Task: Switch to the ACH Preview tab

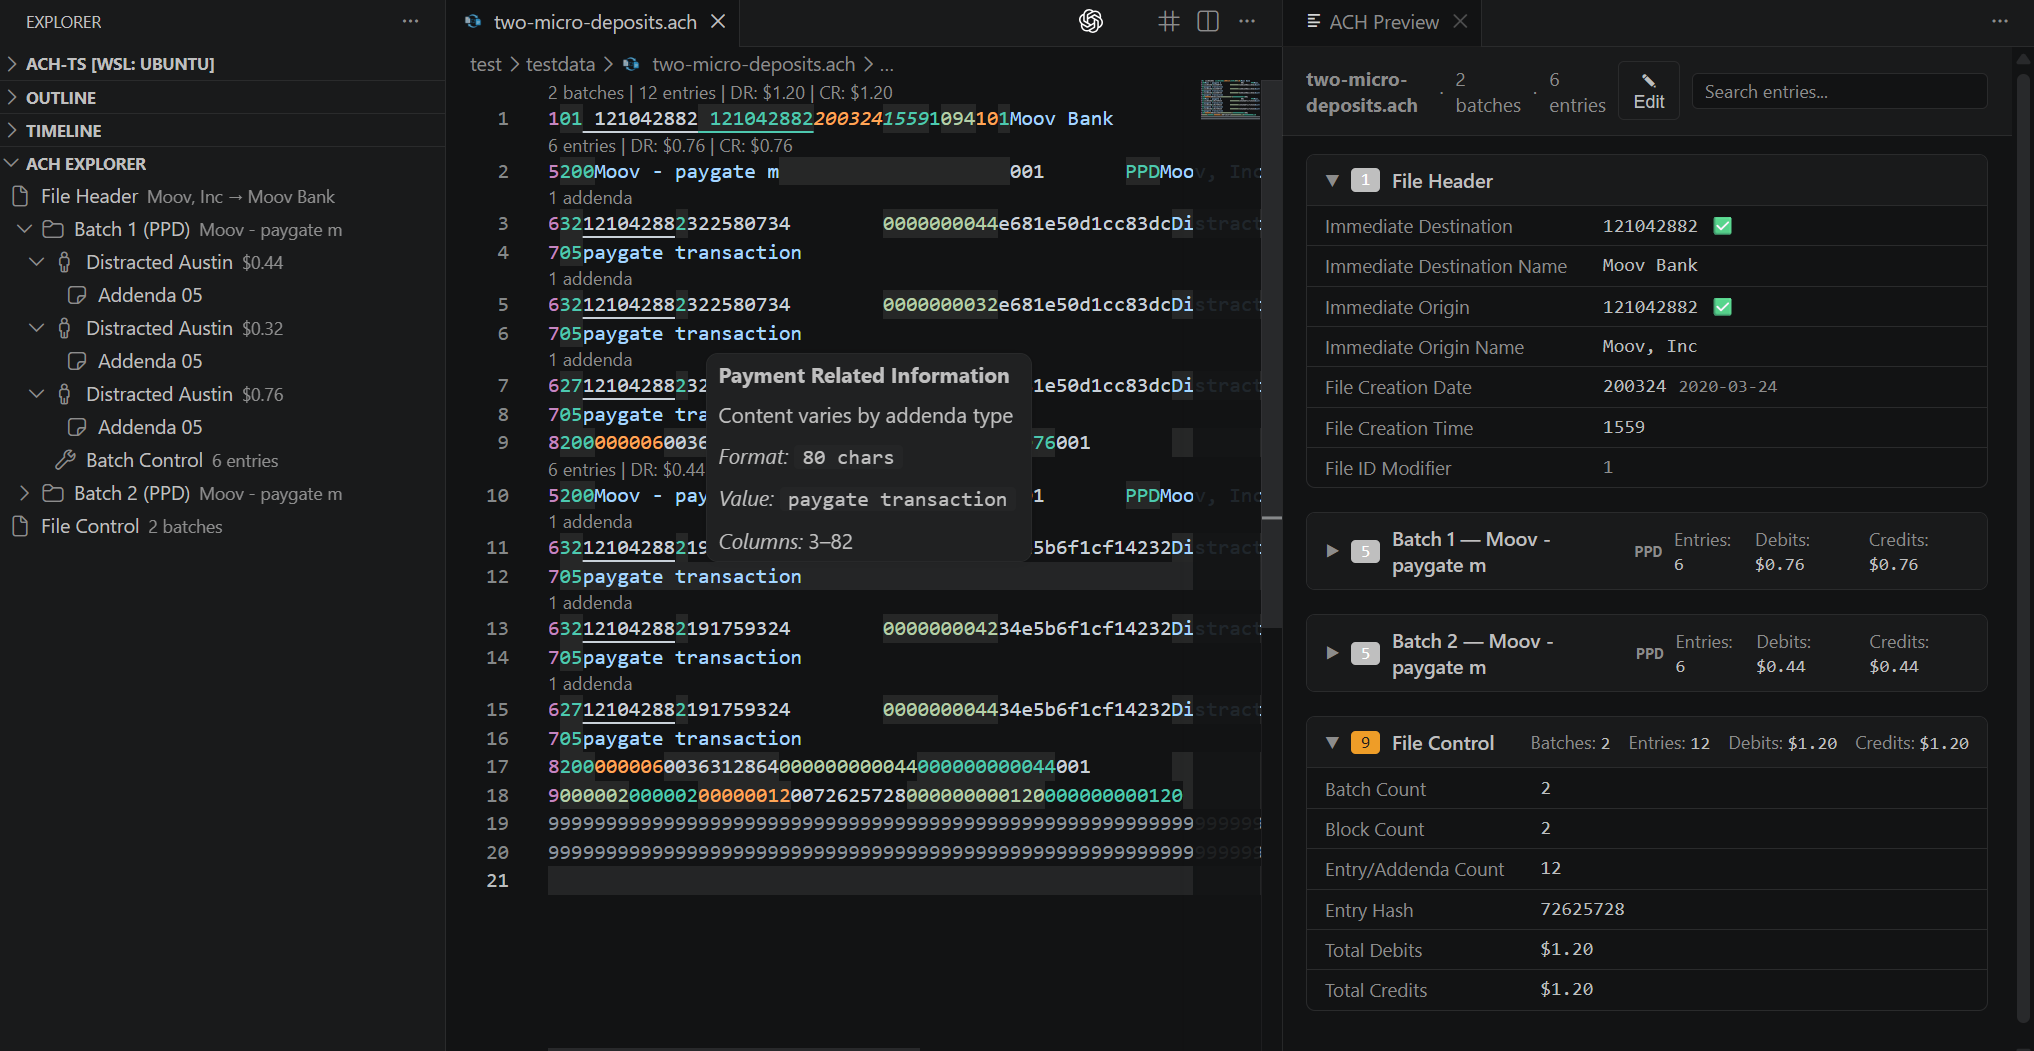Action: [x=1384, y=22]
